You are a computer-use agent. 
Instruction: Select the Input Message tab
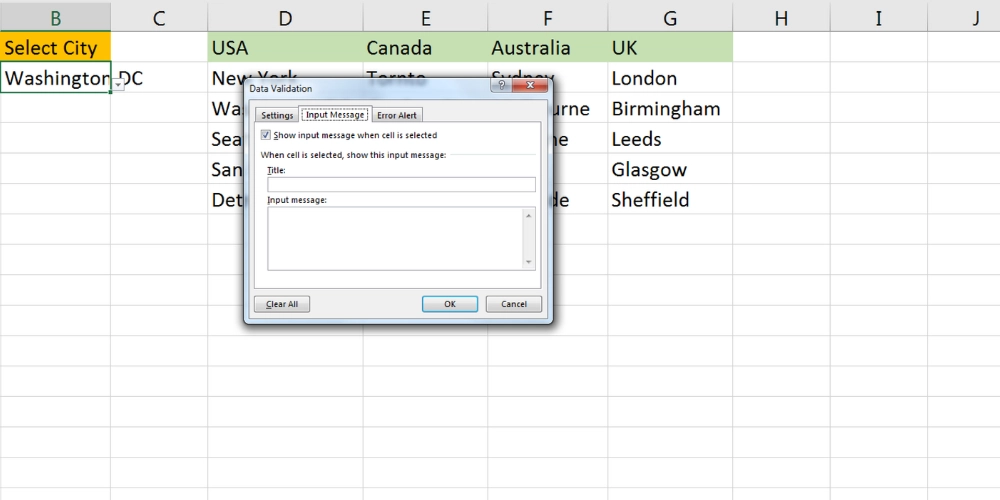point(335,115)
